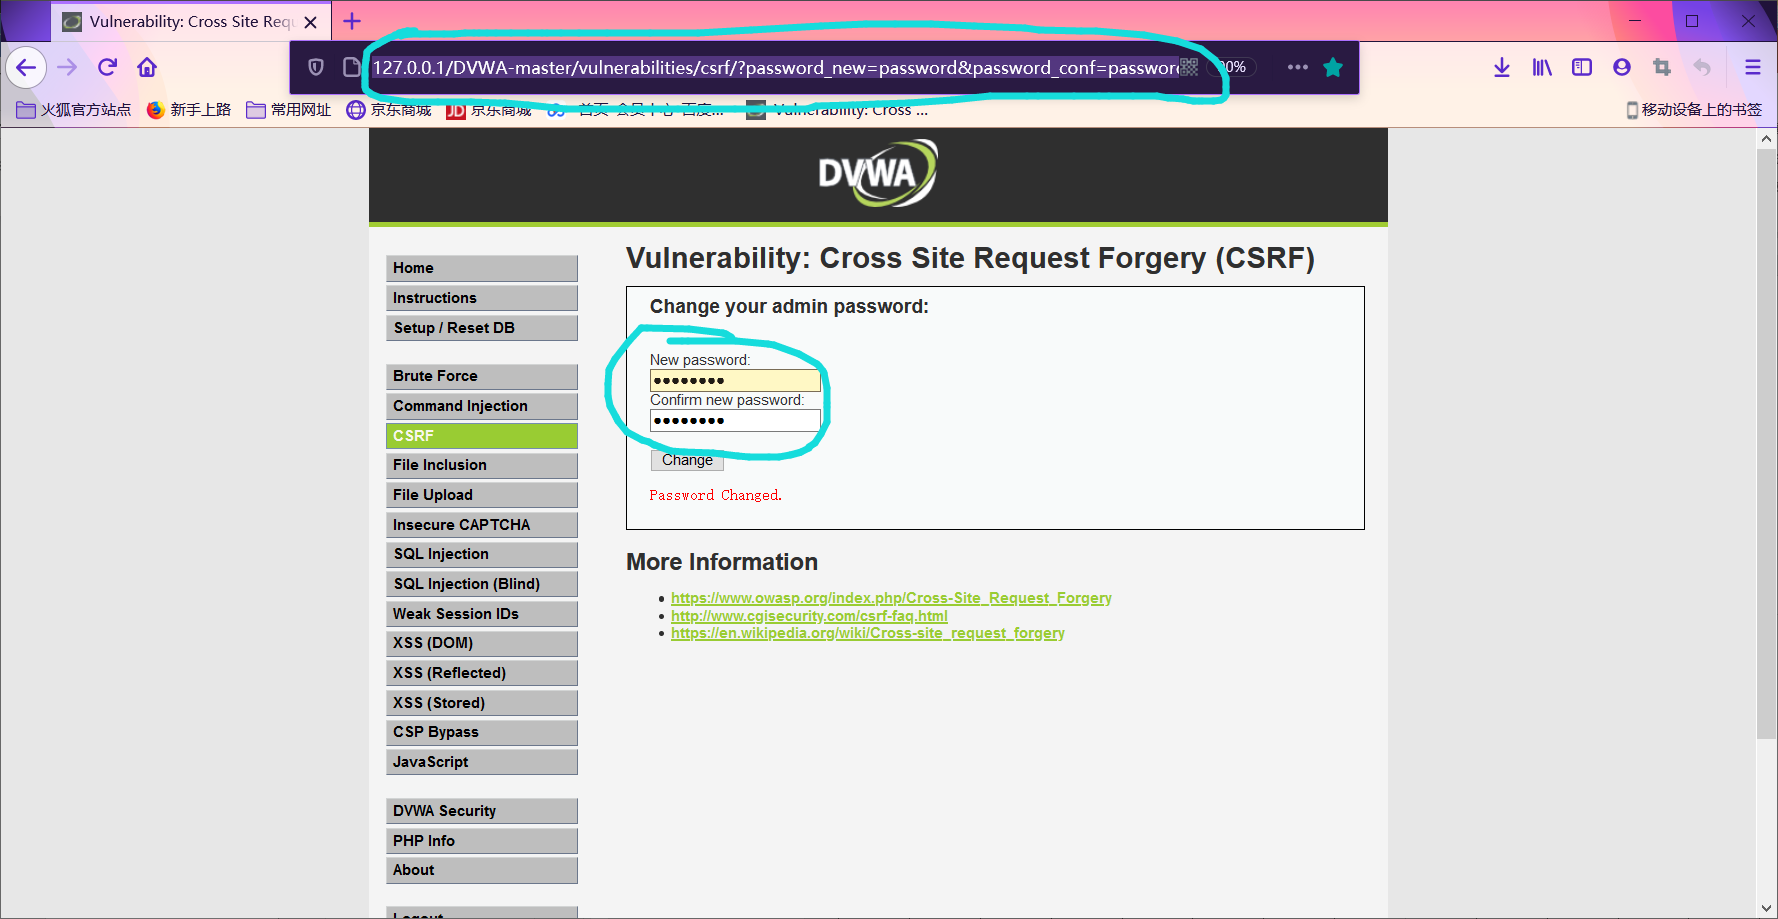Image resolution: width=1778 pixels, height=919 pixels.
Task: Click the 'Password Changed.' message
Action: point(715,495)
